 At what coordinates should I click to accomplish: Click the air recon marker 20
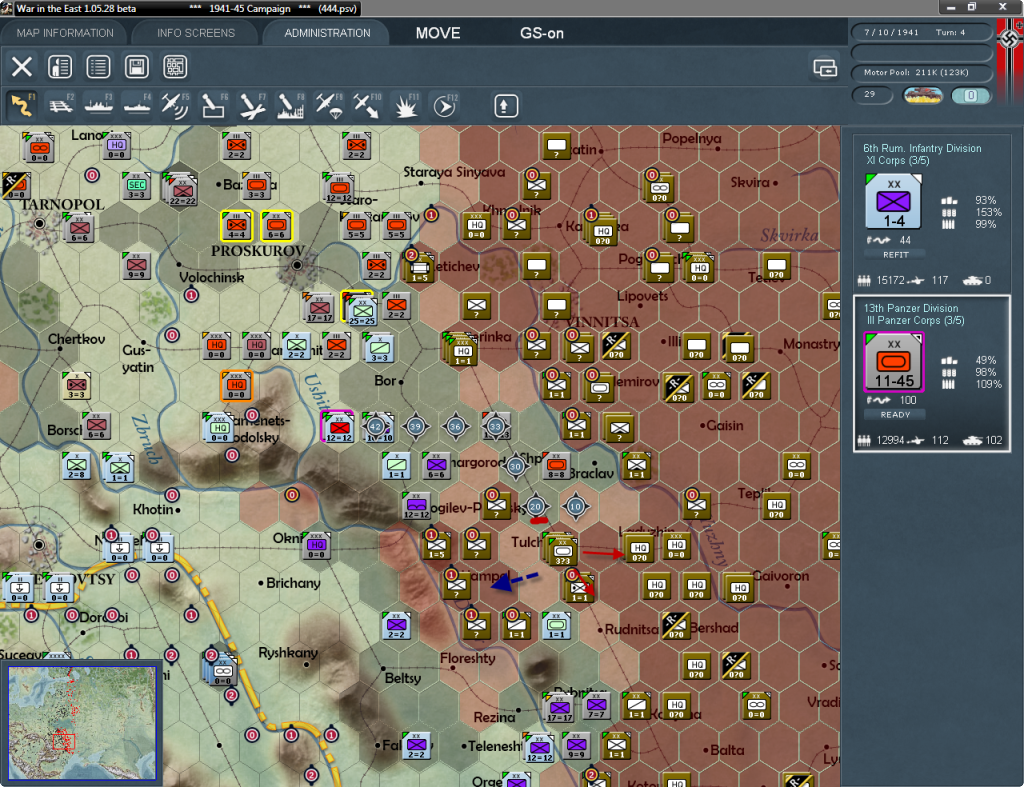[x=536, y=506]
